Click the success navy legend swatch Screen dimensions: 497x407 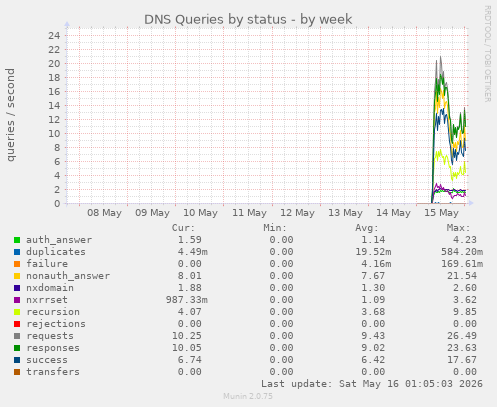click(x=17, y=360)
